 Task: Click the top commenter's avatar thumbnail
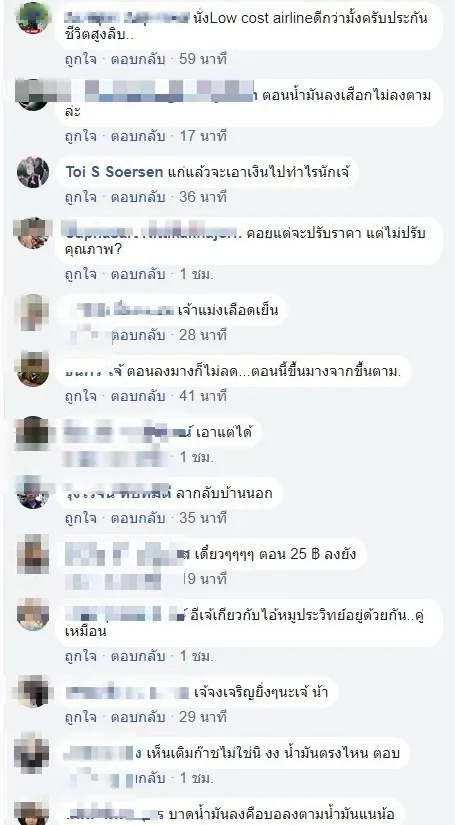click(33, 17)
